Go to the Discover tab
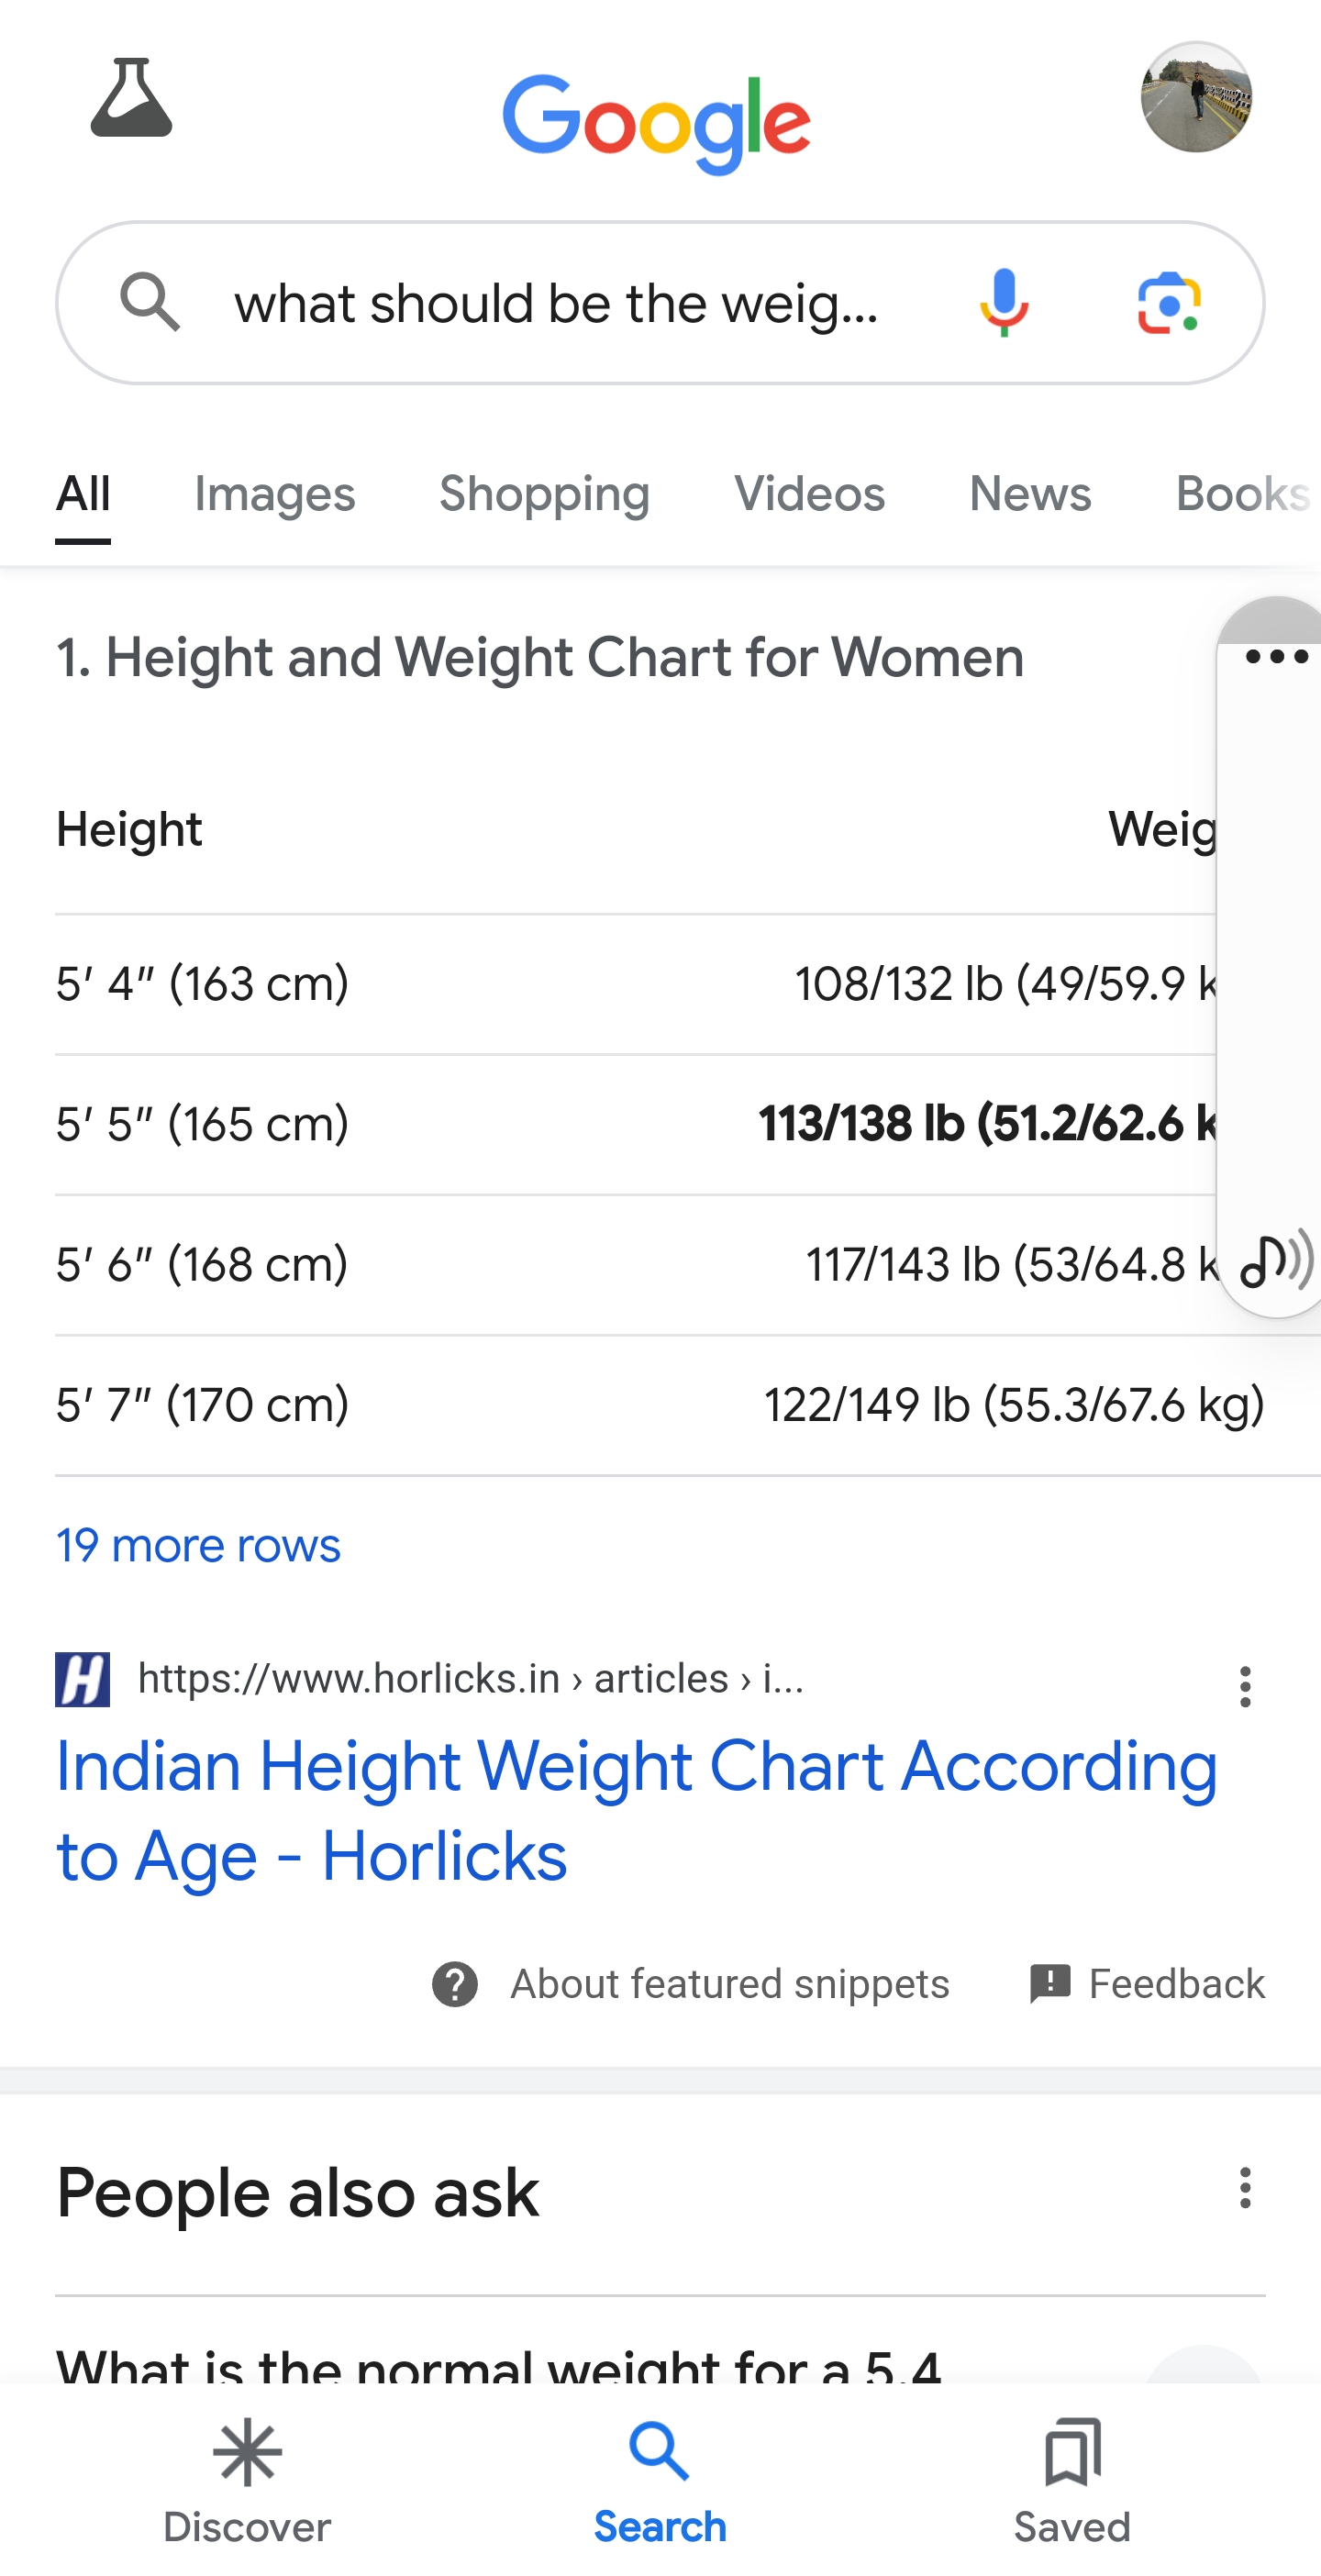The height and width of the screenshot is (2576, 1321). [x=247, y=2480]
